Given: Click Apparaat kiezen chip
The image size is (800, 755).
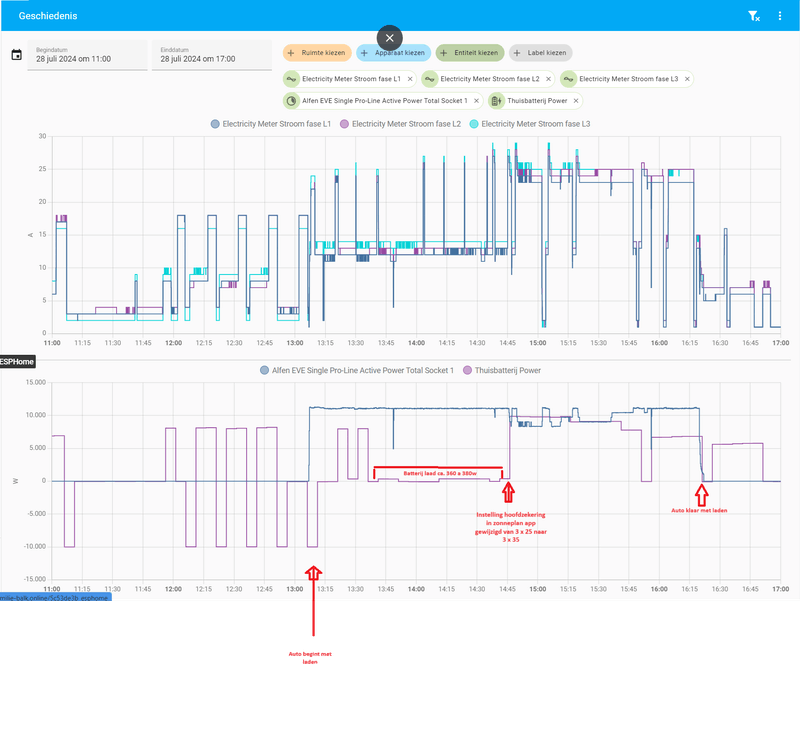Looking at the screenshot, I should (x=393, y=53).
